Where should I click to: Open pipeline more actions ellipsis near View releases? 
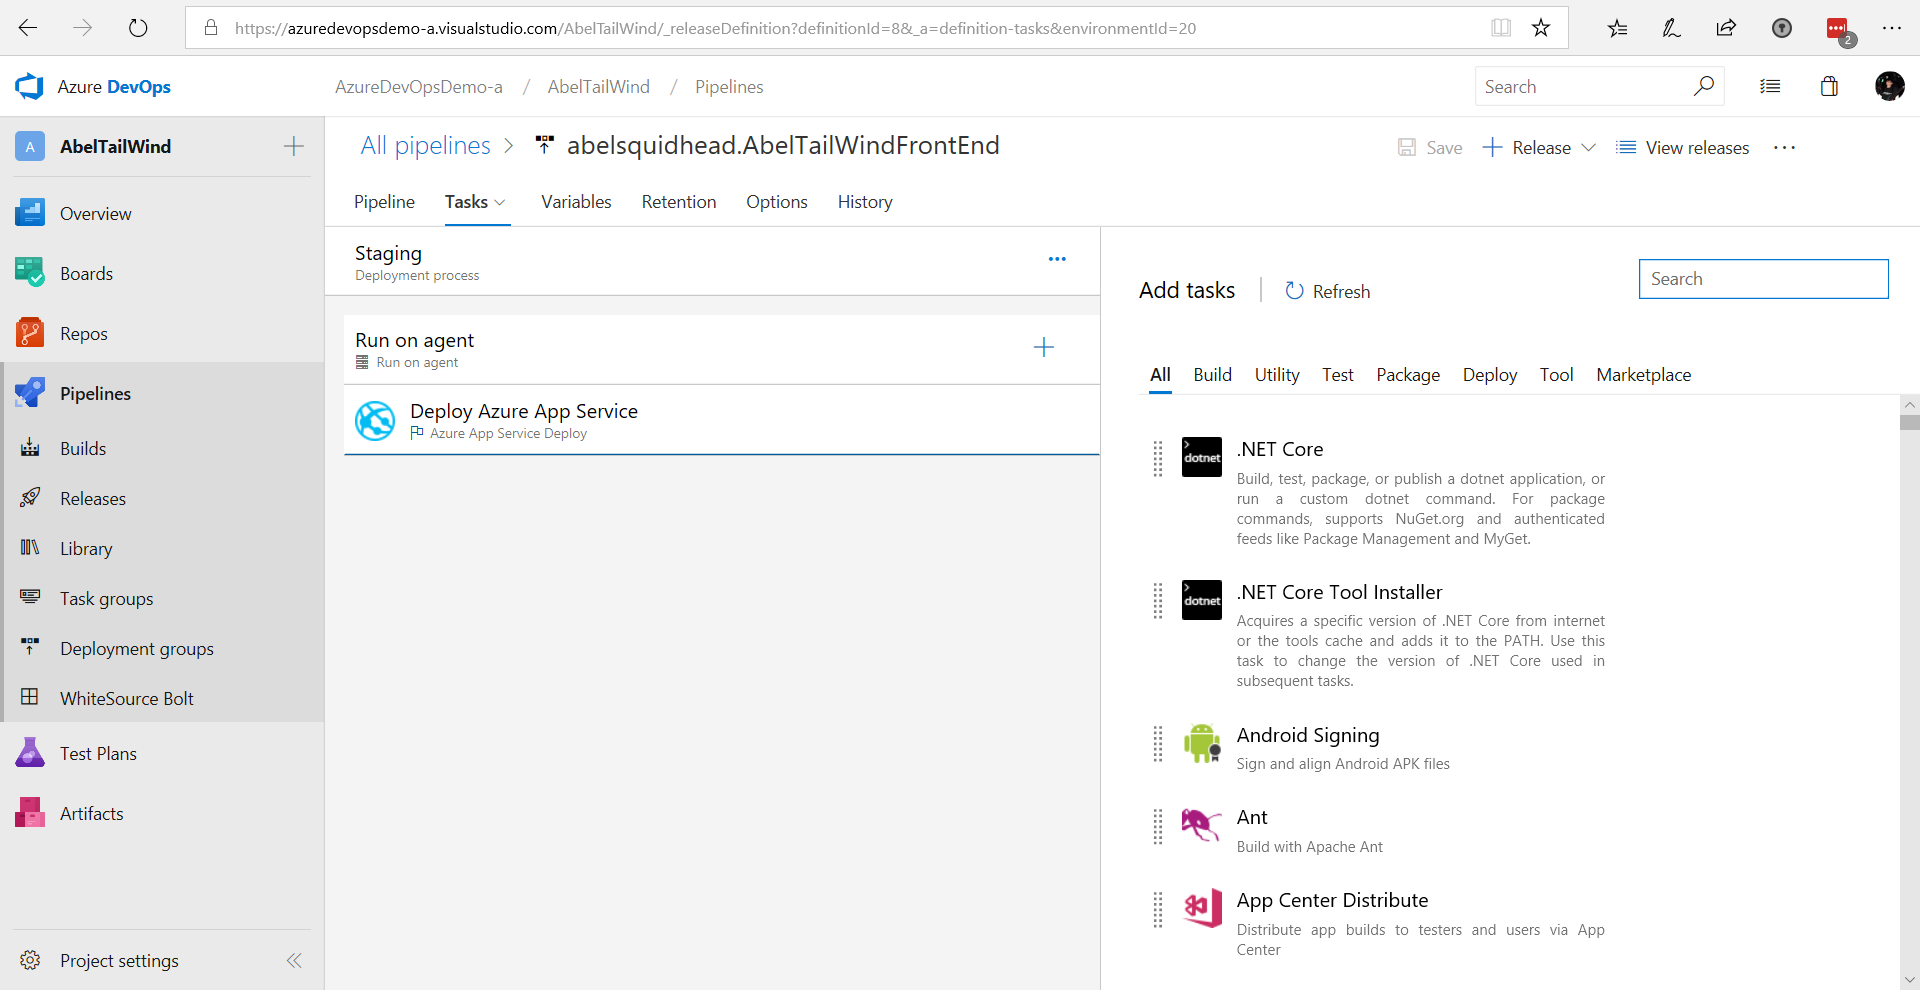point(1784,148)
